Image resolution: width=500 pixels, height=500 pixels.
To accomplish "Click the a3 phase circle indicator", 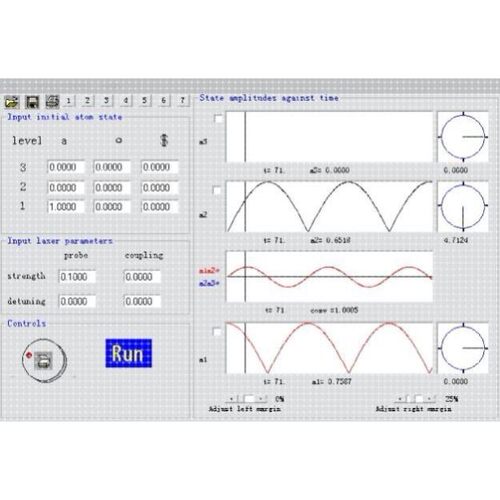I will coord(463,137).
